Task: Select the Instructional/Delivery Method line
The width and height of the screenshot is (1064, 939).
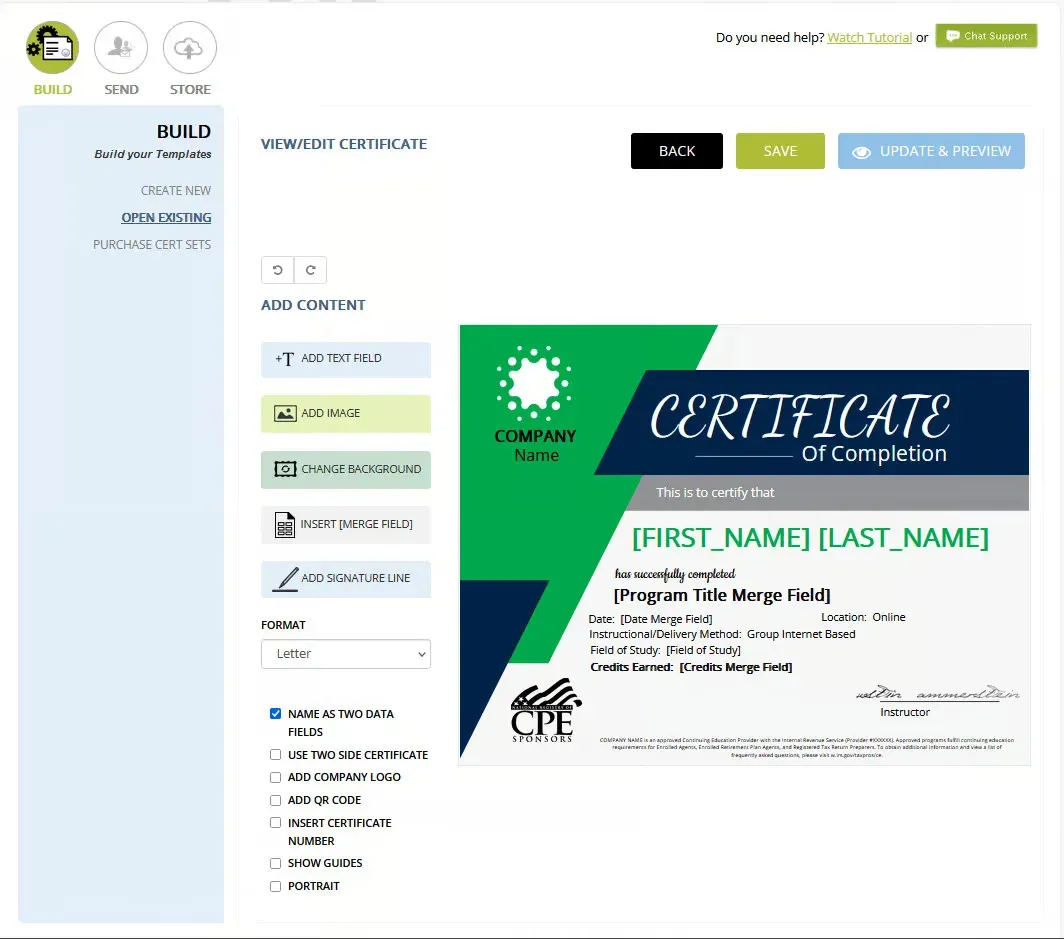Action: click(722, 634)
